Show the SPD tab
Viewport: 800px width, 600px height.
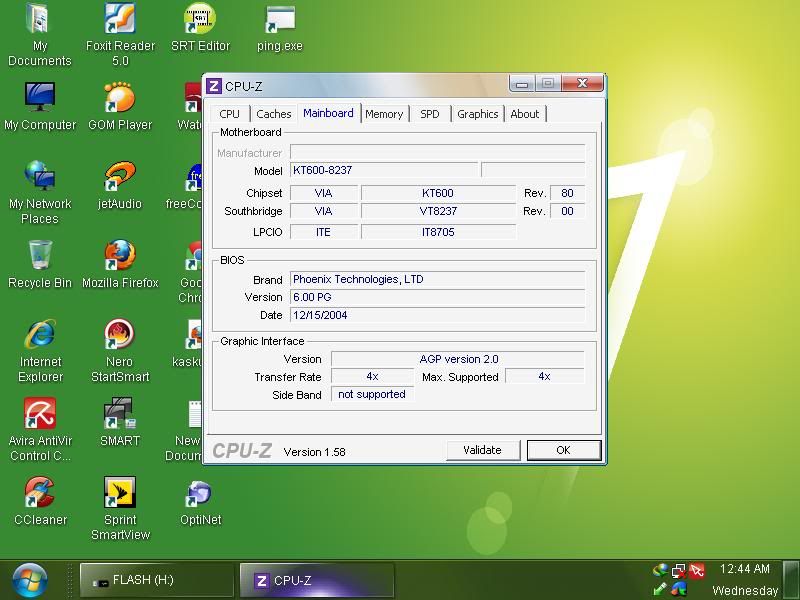pos(430,114)
